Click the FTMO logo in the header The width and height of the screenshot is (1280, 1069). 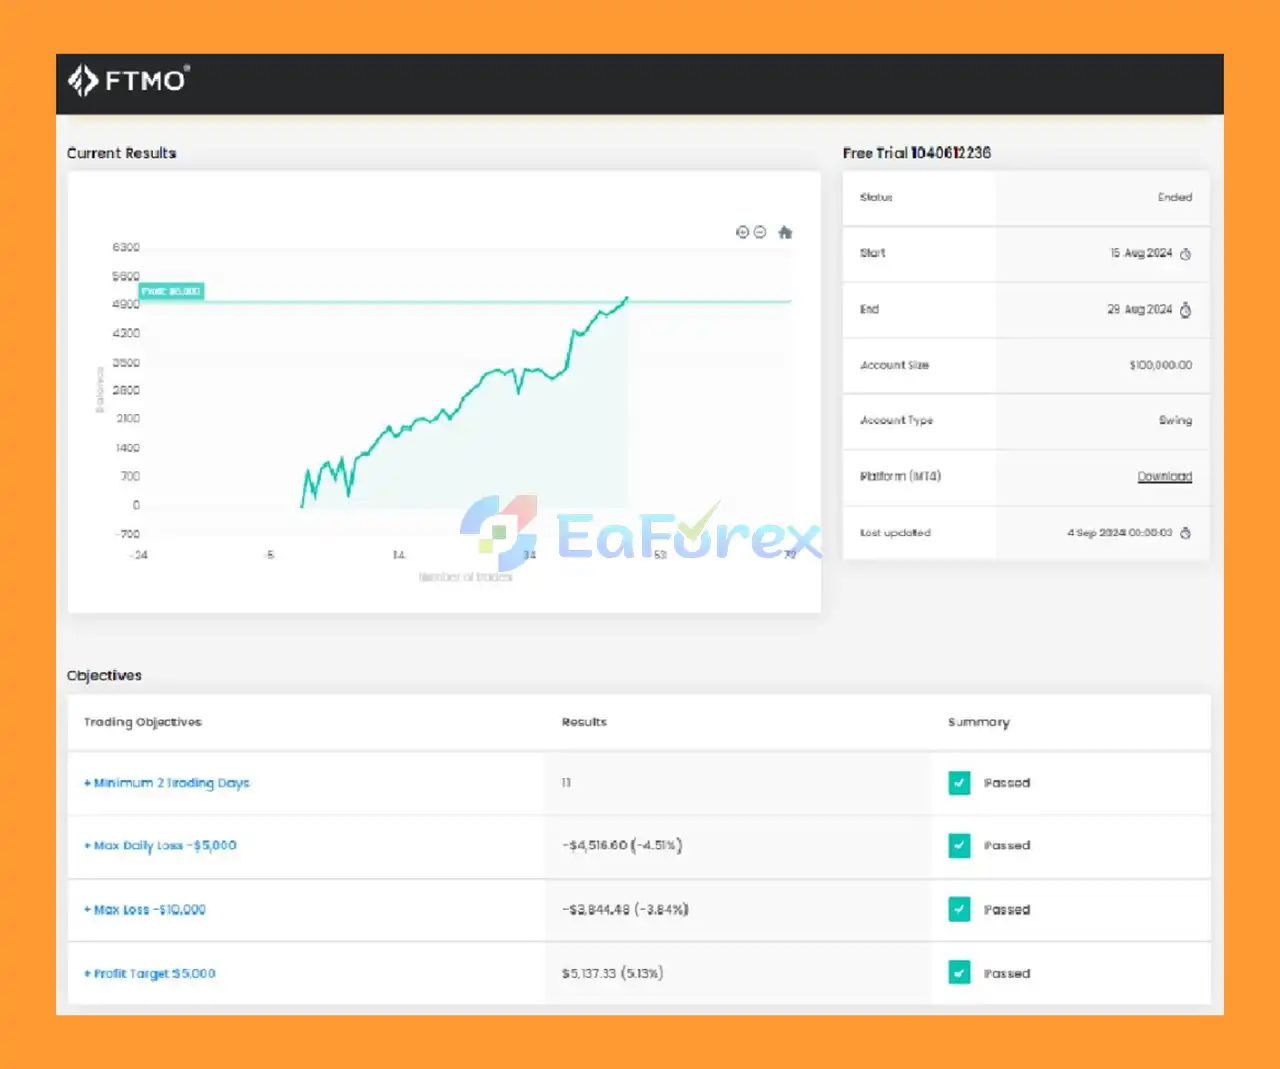pos(129,80)
